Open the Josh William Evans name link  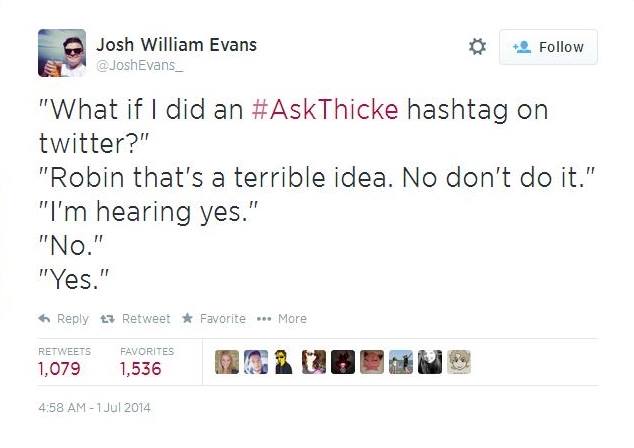click(176, 44)
